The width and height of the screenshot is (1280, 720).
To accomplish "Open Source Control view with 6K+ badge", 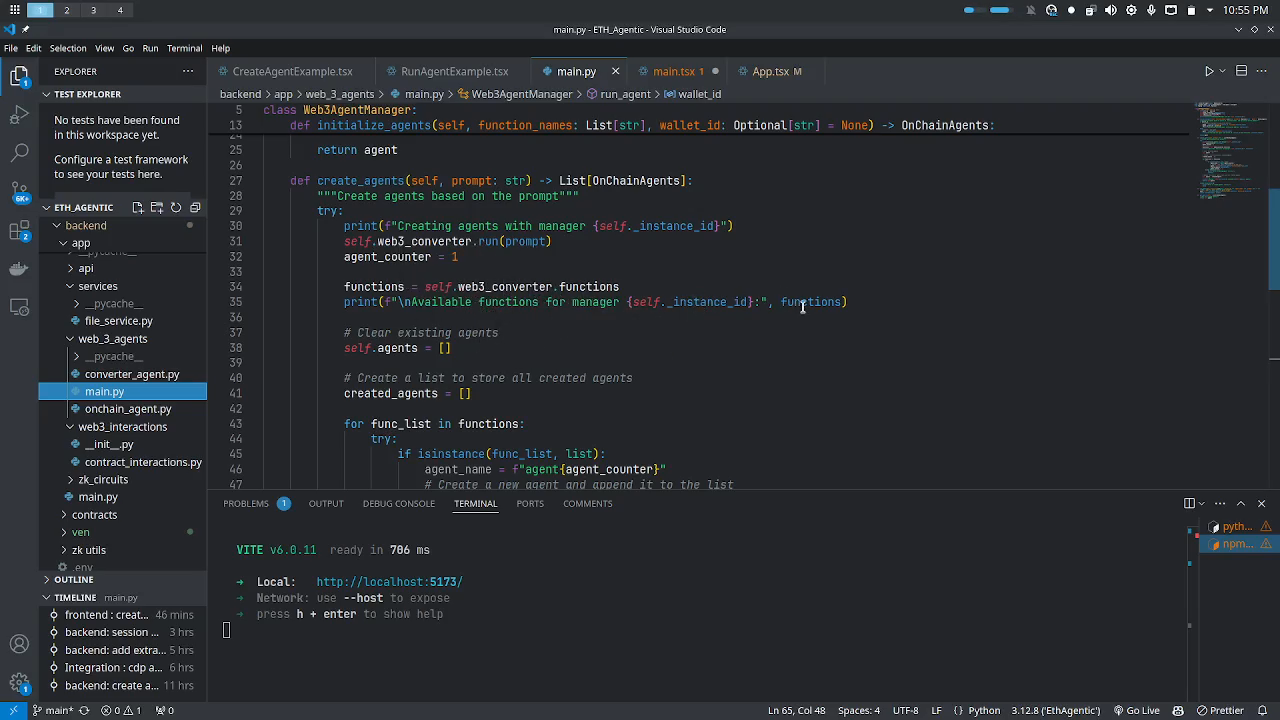I will pyautogui.click(x=19, y=191).
